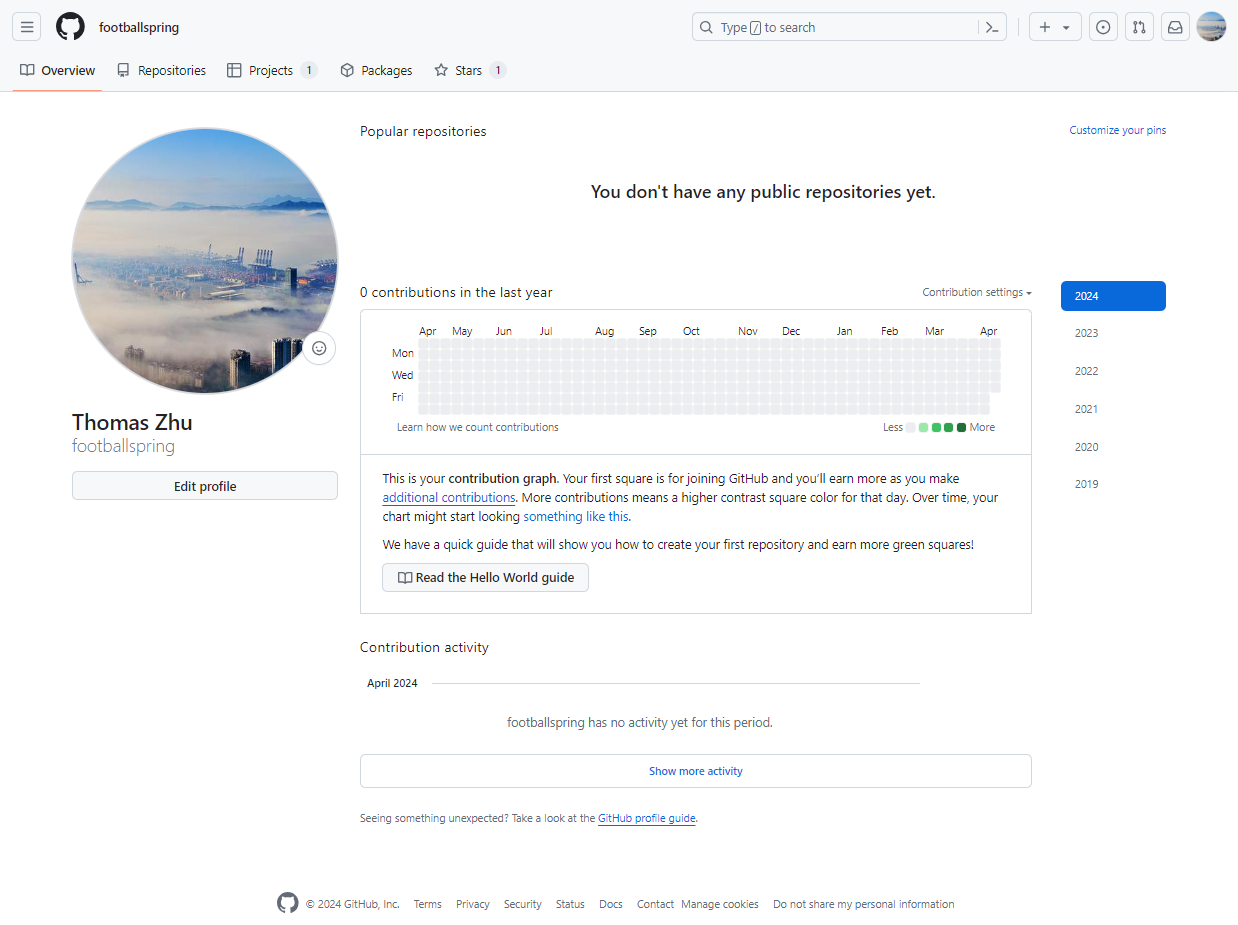Open the create new dropdown arrow
This screenshot has height=925, width=1238.
pos(1066,26)
